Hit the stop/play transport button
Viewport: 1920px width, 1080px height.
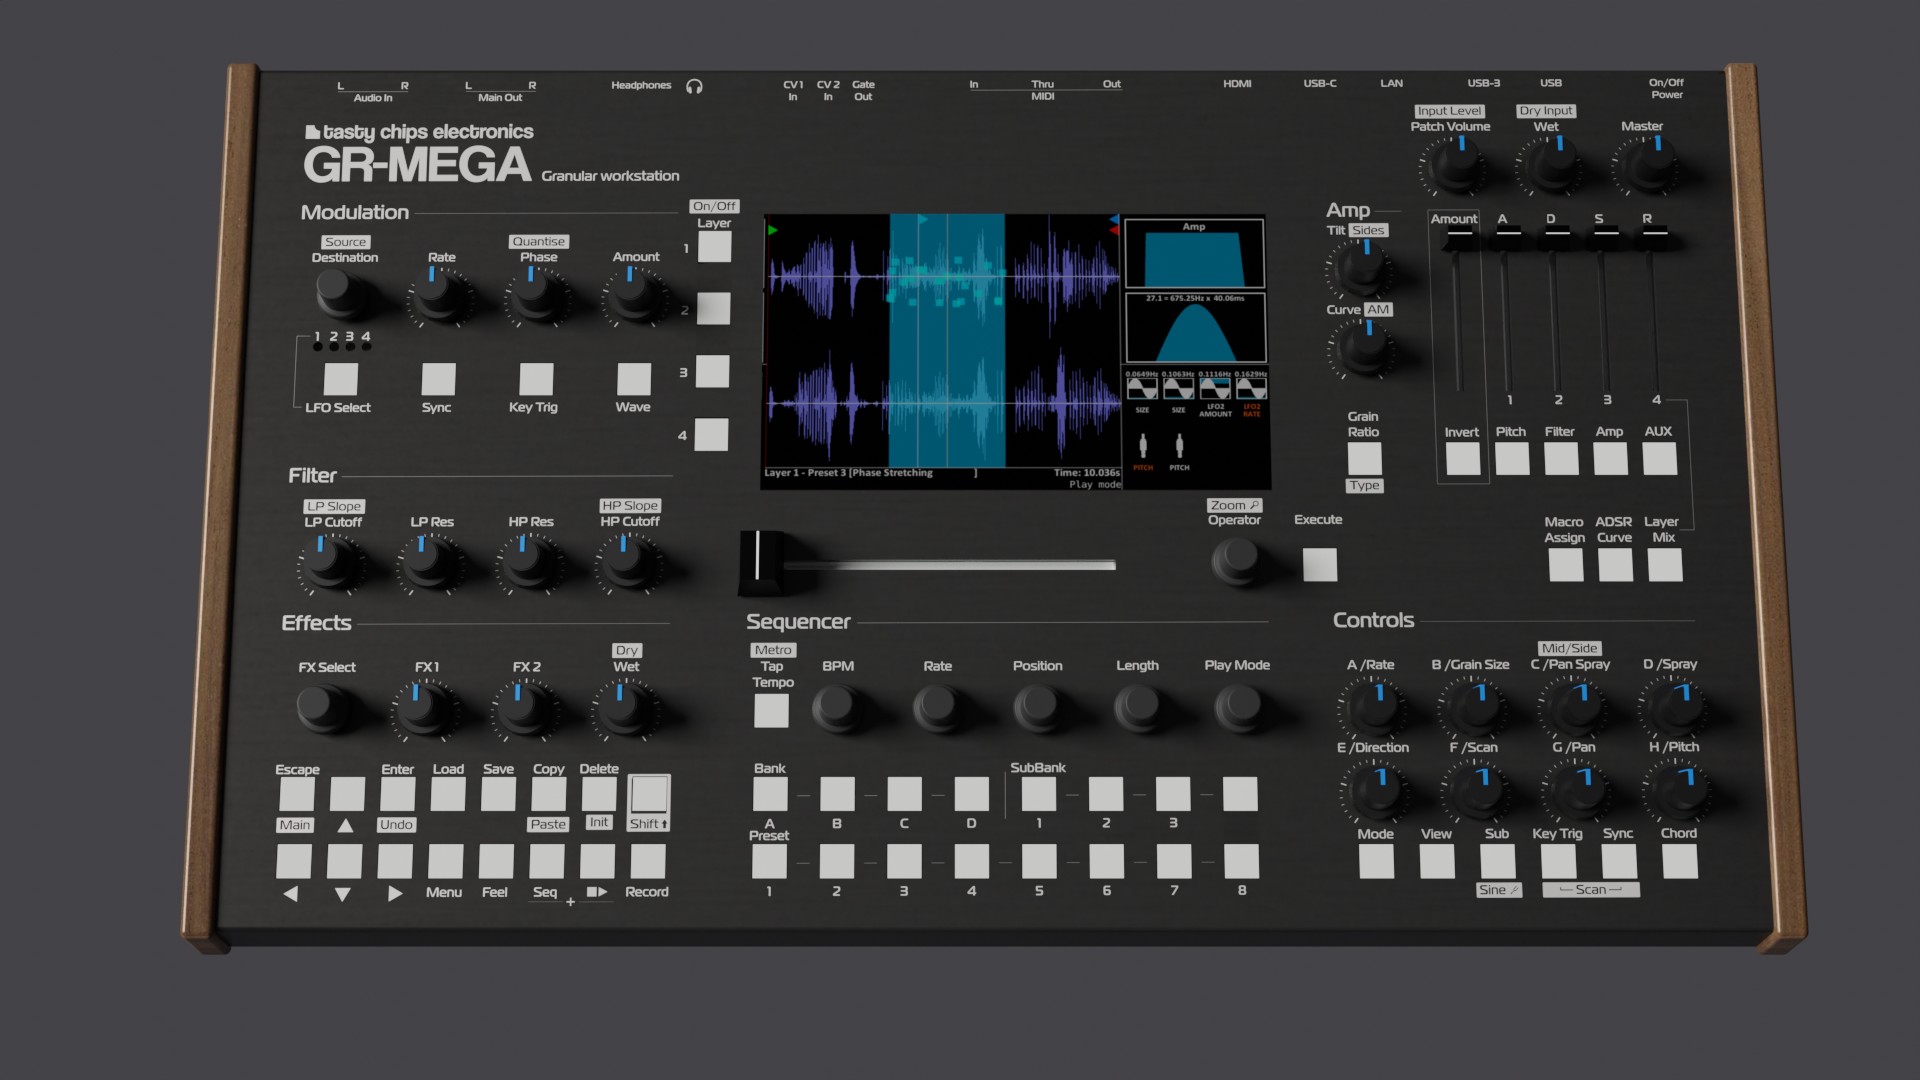point(597,861)
